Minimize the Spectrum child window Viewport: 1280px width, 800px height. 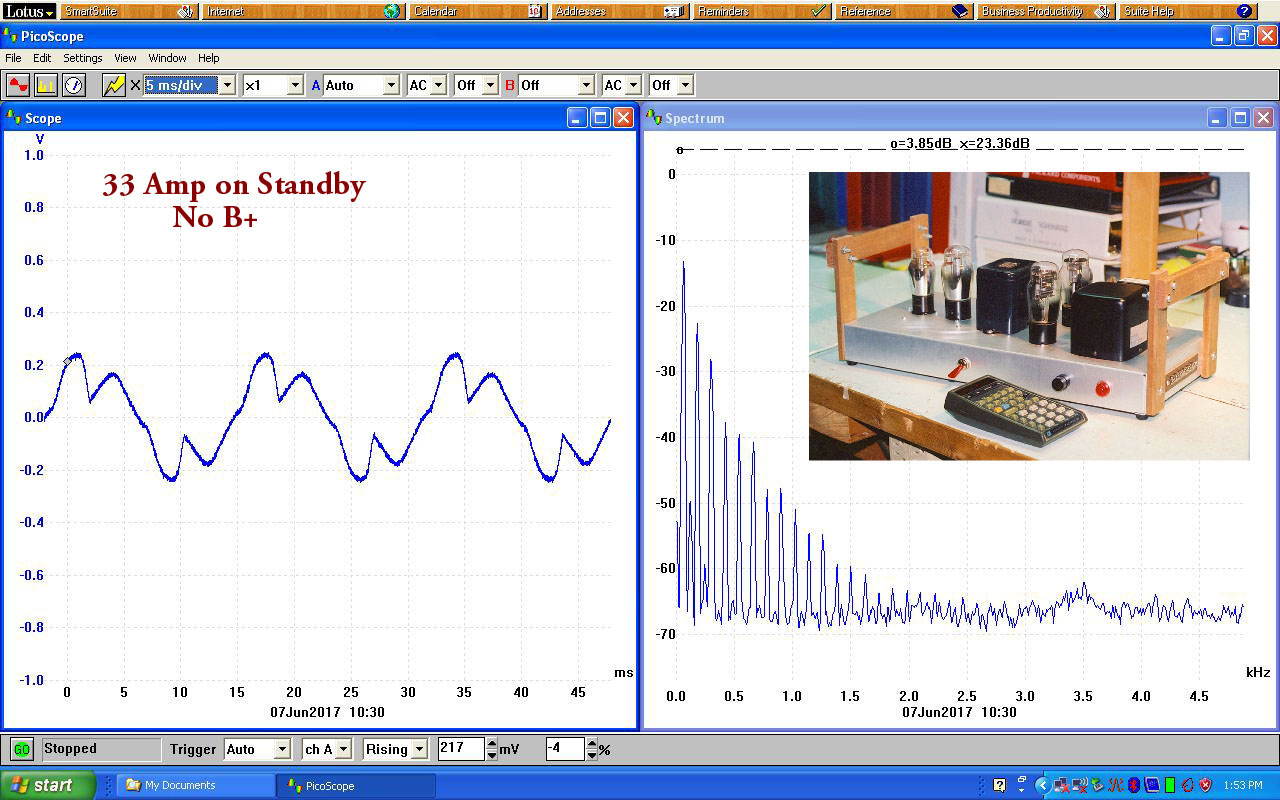(1217, 118)
